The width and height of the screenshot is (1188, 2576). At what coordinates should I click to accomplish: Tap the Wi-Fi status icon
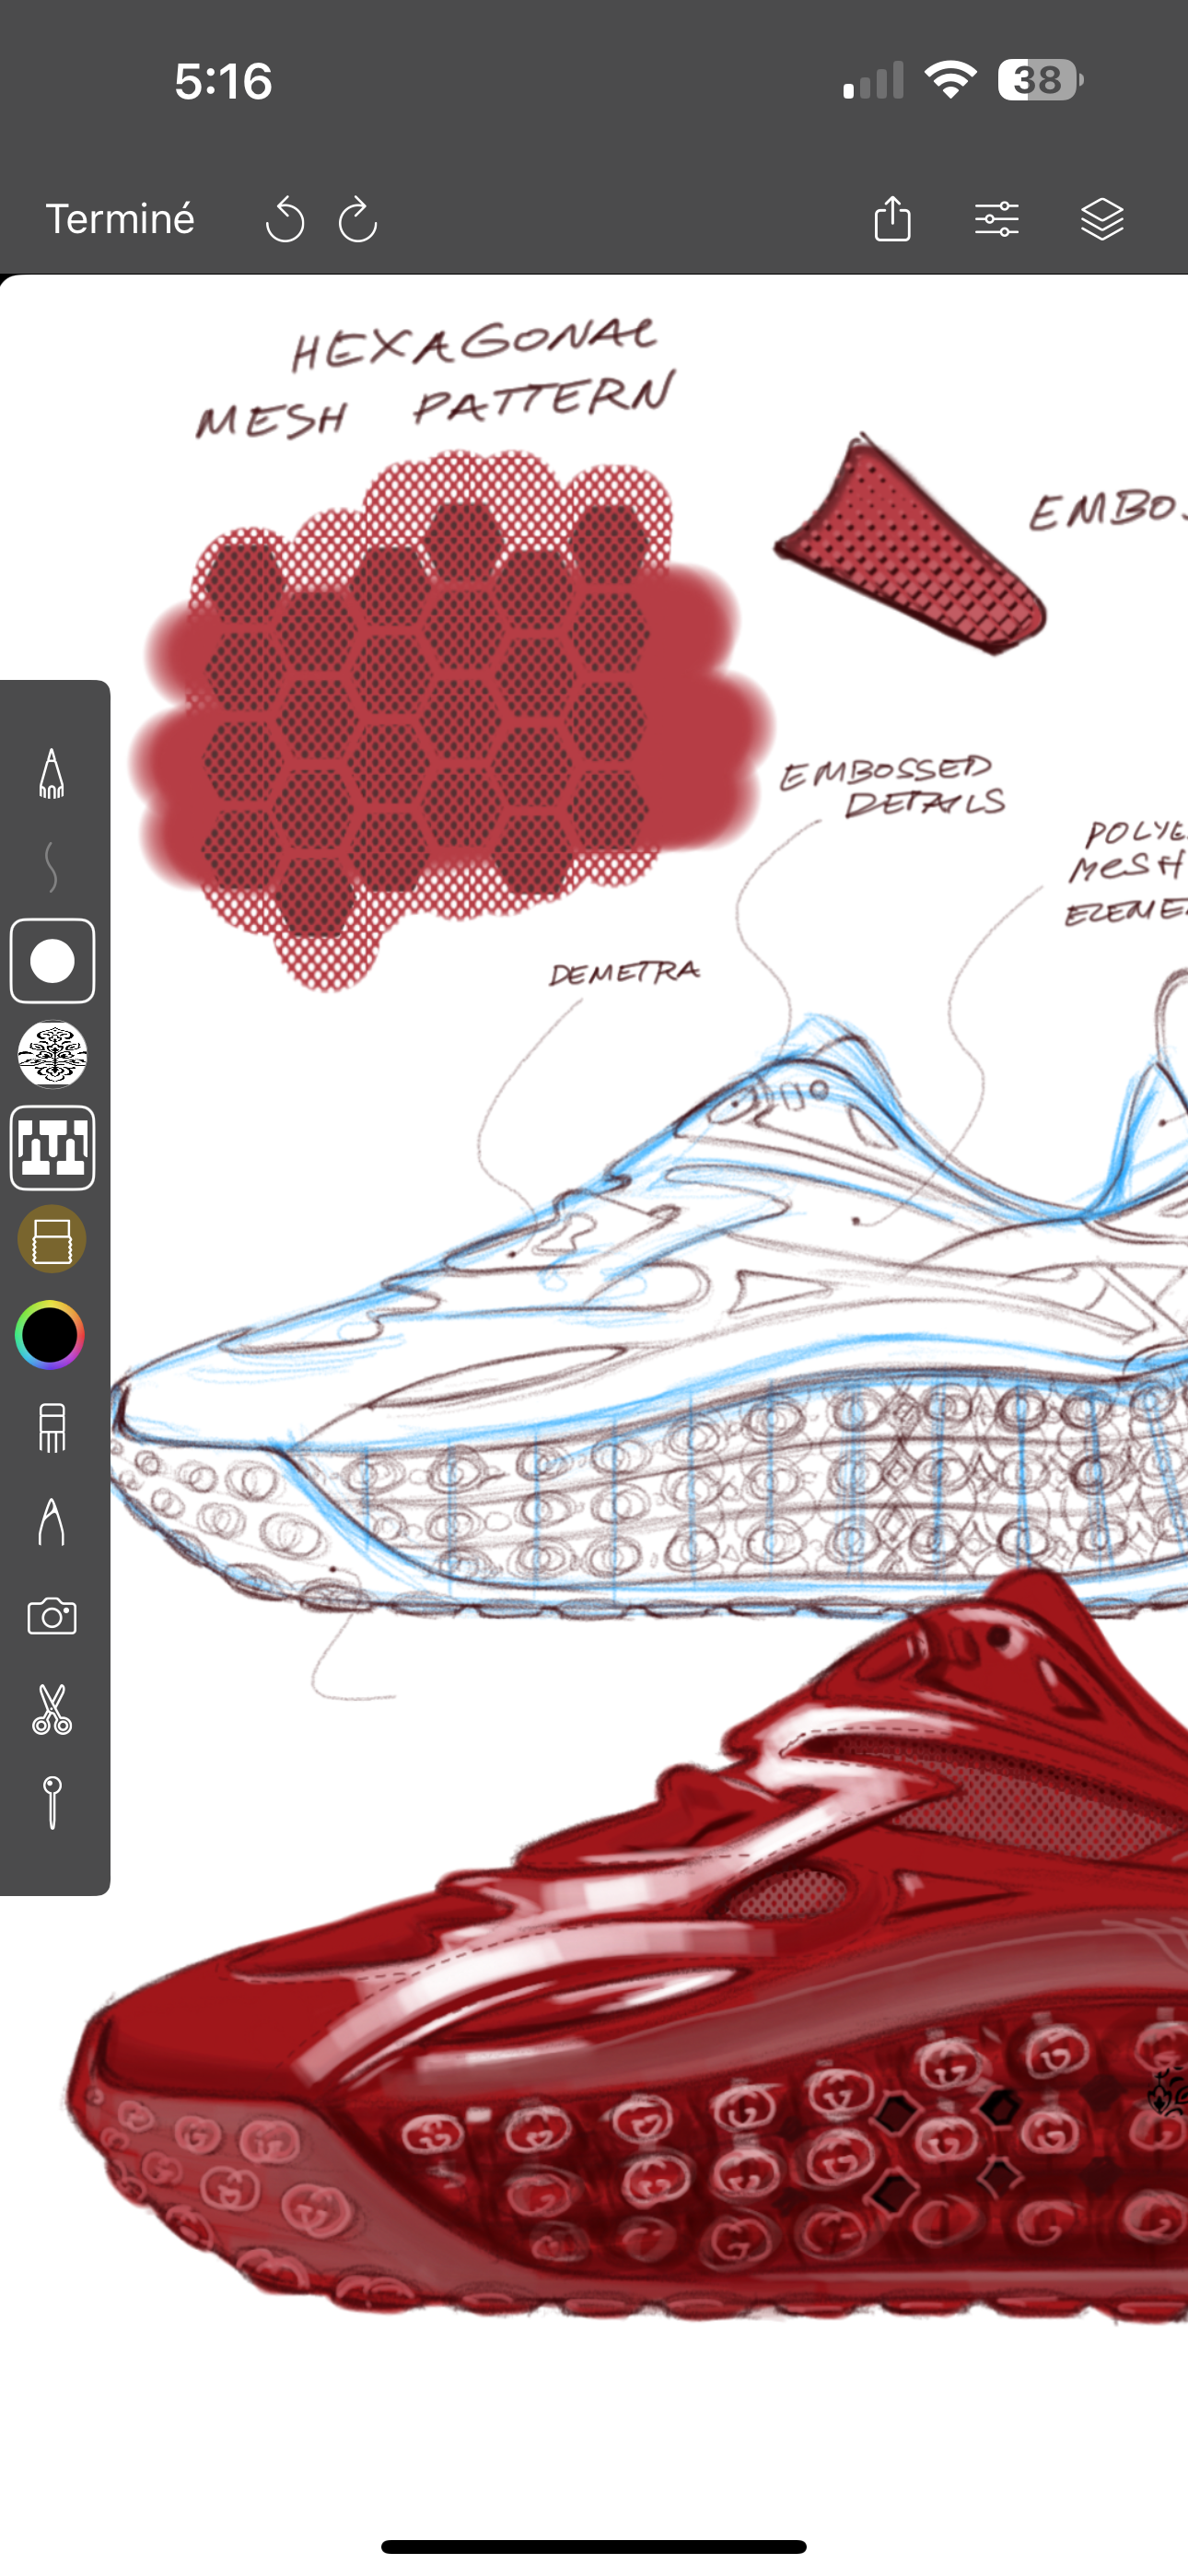pyautogui.click(x=951, y=80)
